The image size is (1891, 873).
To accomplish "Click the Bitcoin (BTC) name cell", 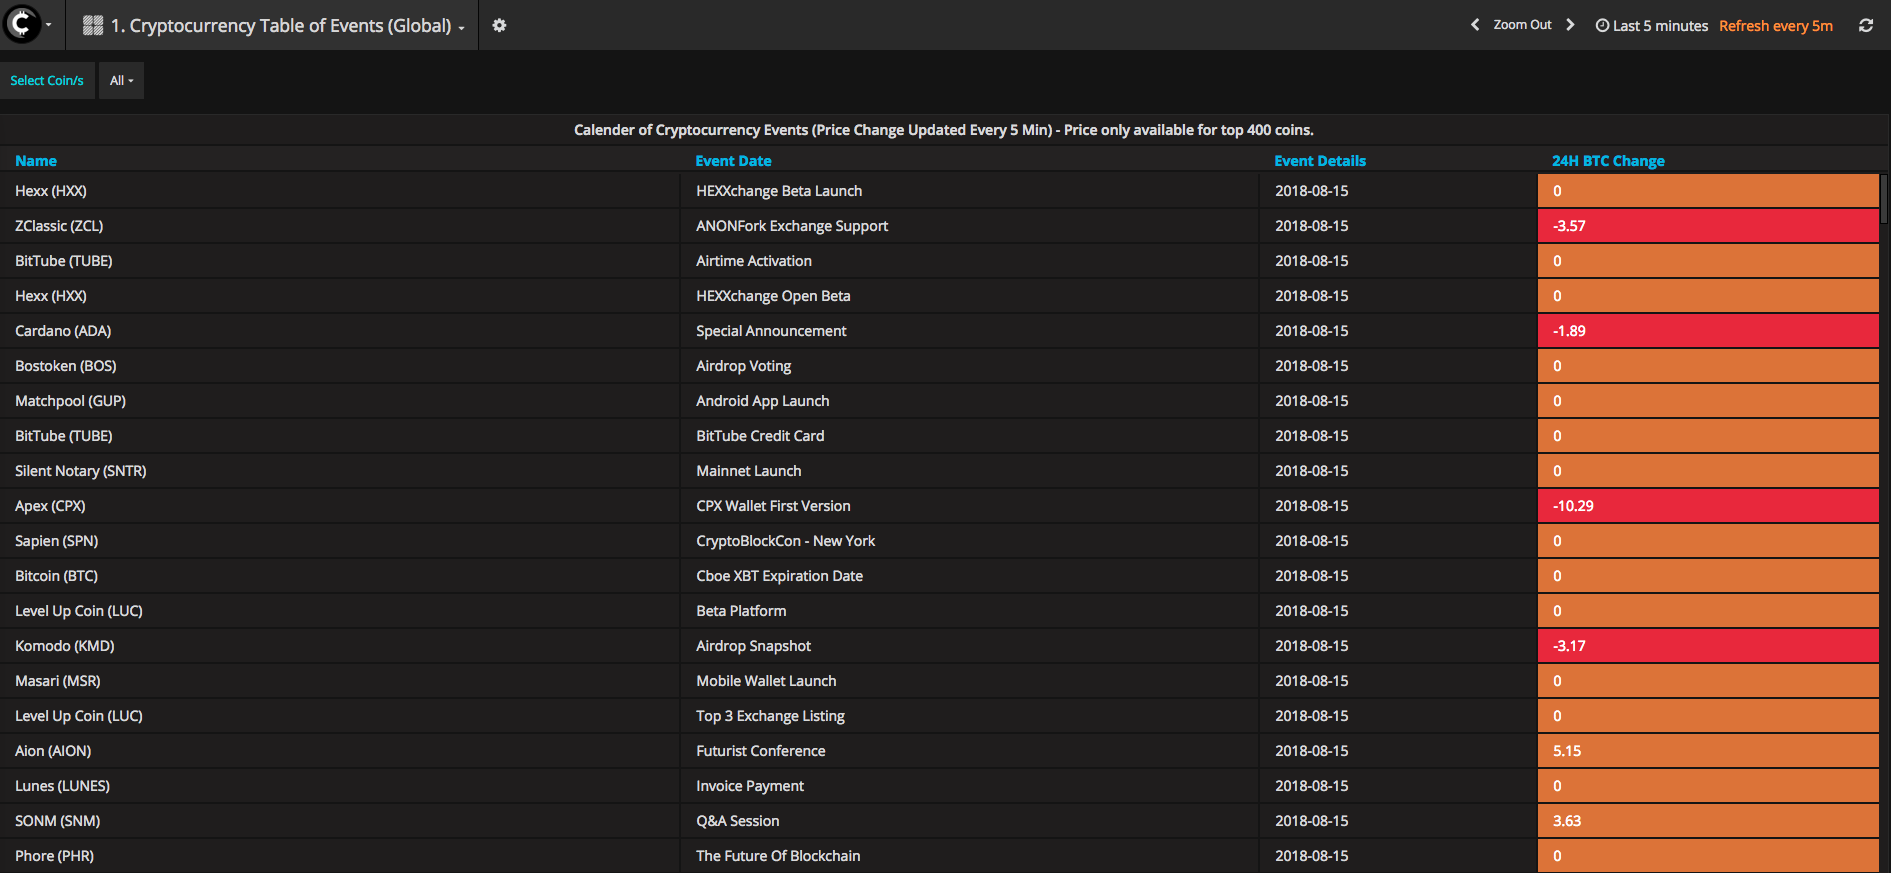I will [340, 576].
